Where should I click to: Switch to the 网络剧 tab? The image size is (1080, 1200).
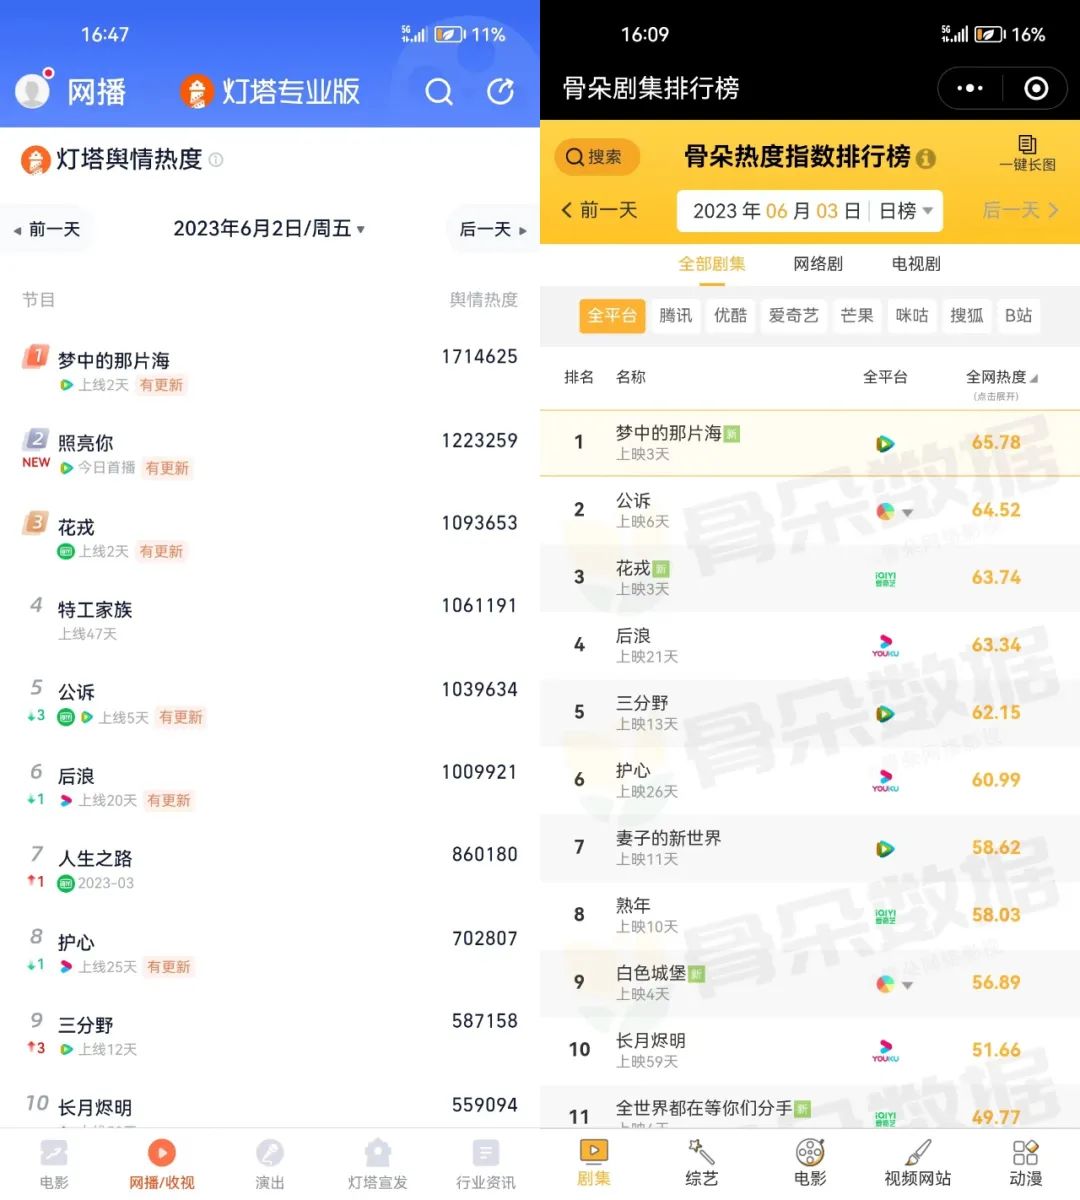click(x=818, y=263)
